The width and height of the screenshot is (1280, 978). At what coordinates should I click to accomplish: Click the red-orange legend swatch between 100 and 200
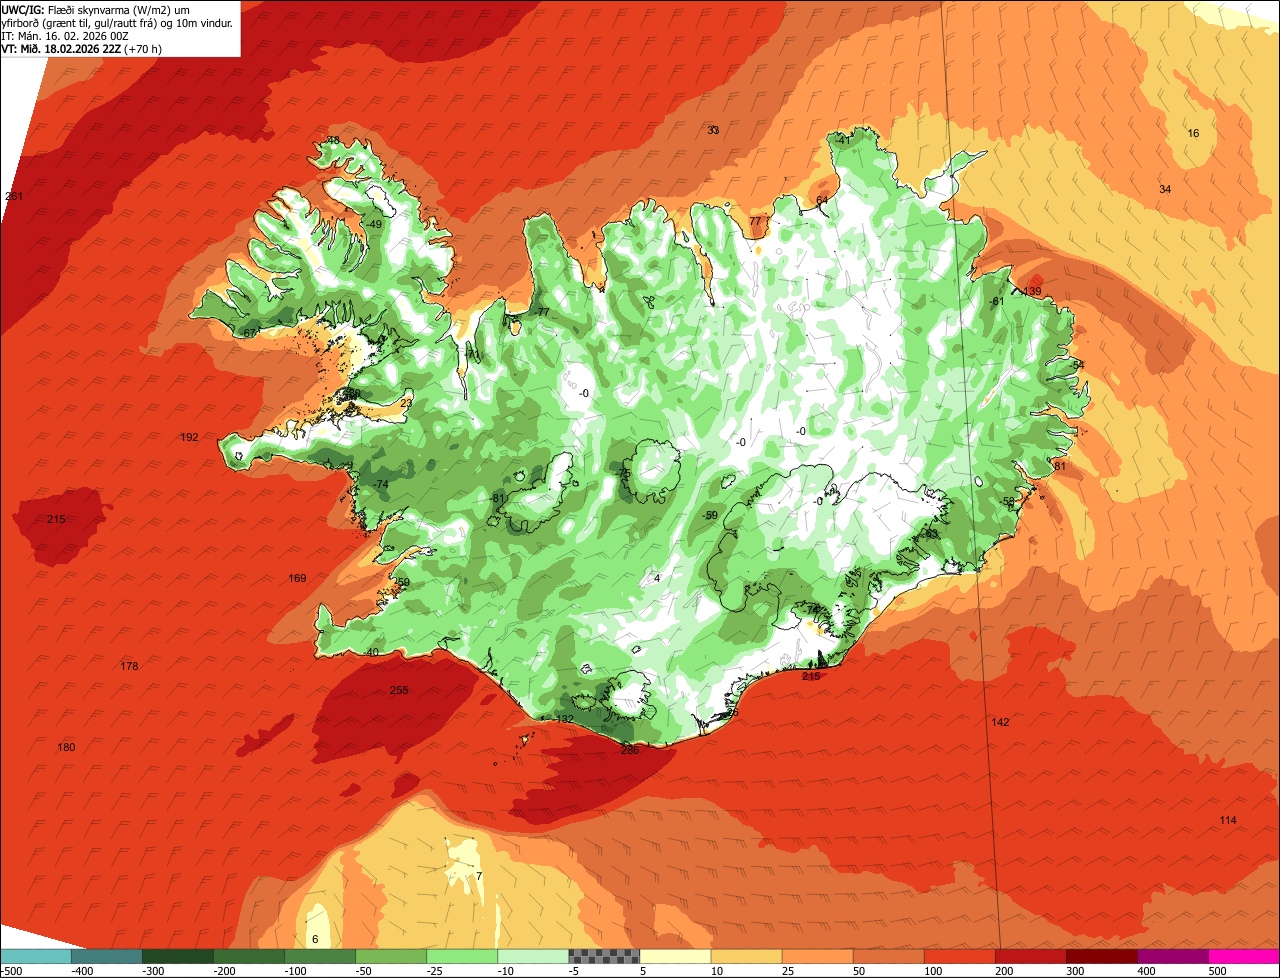pos(959,956)
